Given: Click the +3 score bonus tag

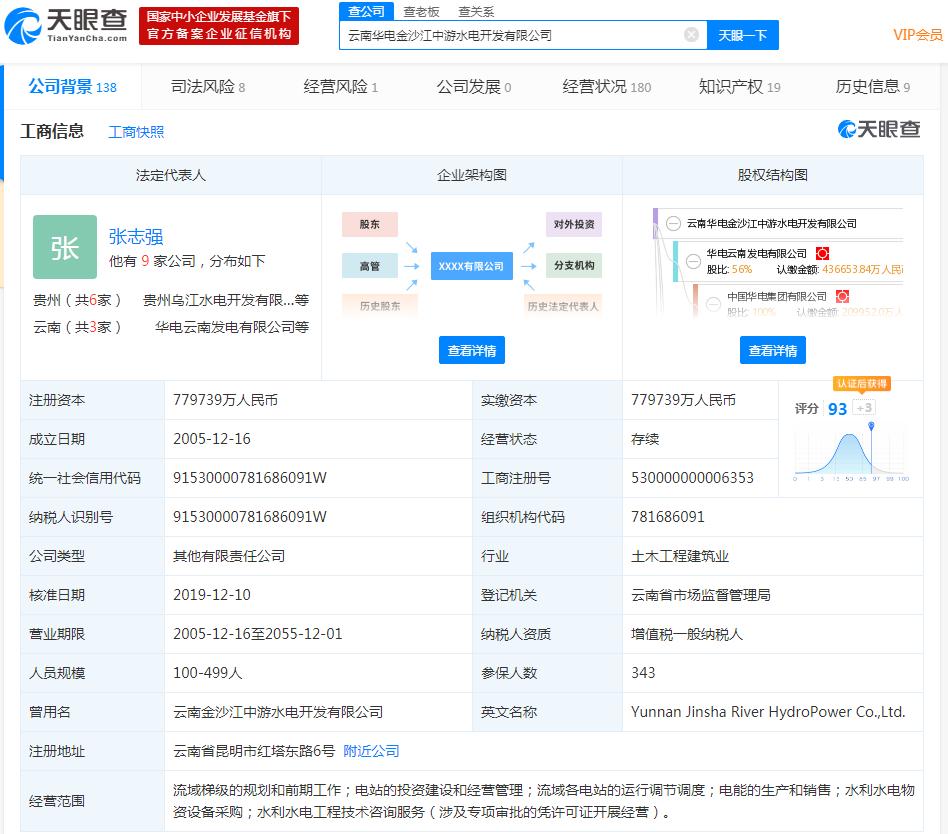Looking at the screenshot, I should (x=864, y=408).
